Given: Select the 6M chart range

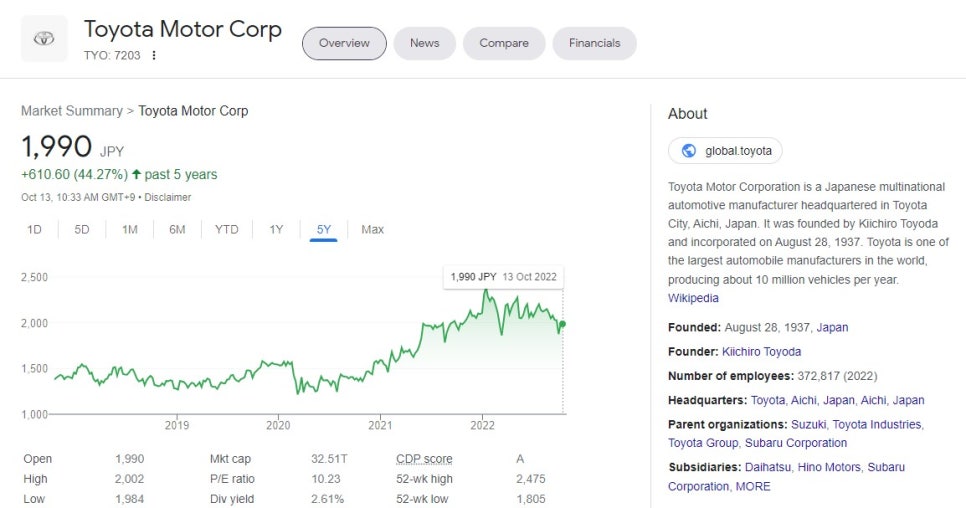Looking at the screenshot, I should pos(177,230).
